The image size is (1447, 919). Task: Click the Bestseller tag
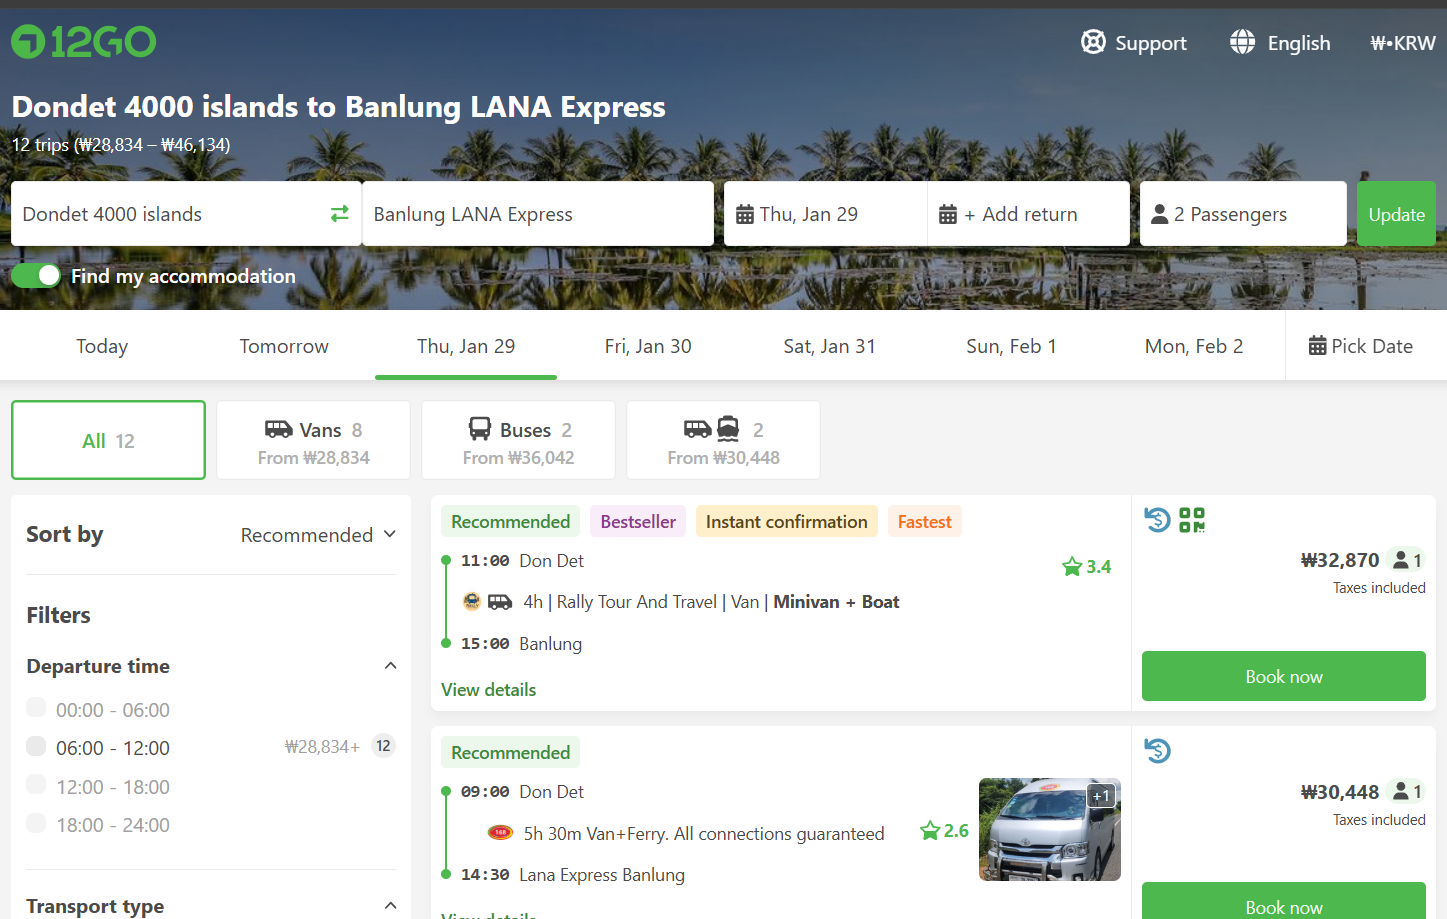click(x=638, y=521)
